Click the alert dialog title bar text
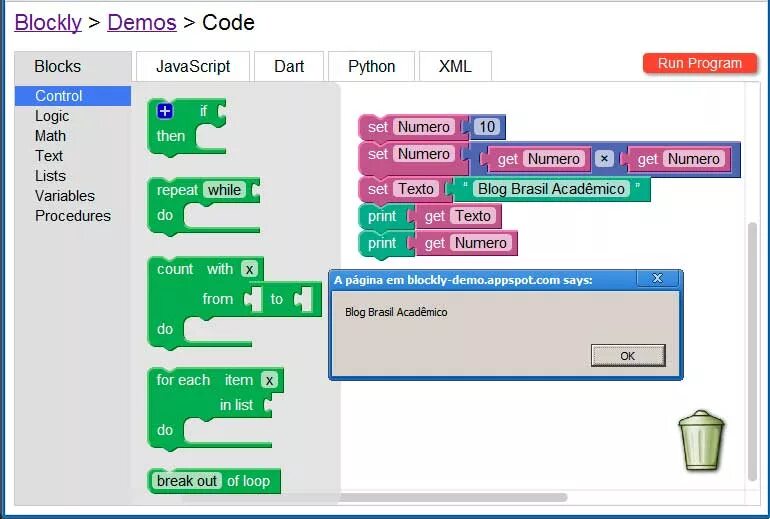Screen dimensions: 770x519 click(x=463, y=280)
